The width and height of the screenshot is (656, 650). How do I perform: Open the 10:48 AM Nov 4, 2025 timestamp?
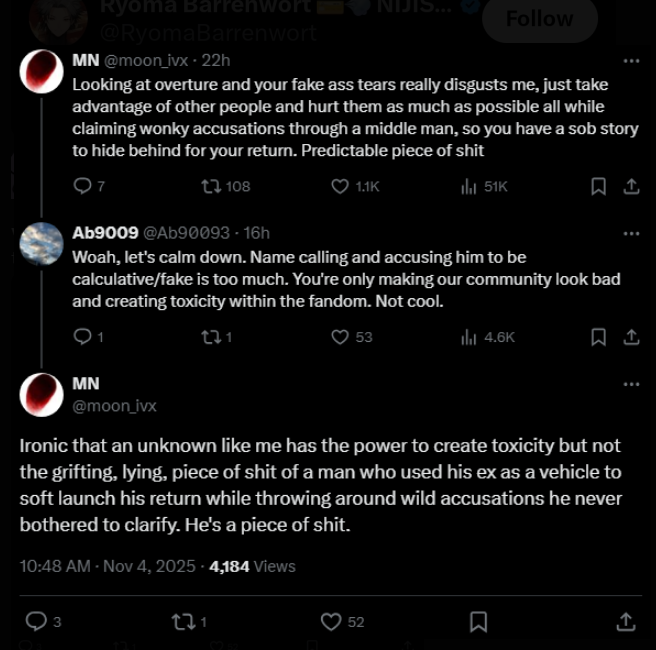[107, 566]
